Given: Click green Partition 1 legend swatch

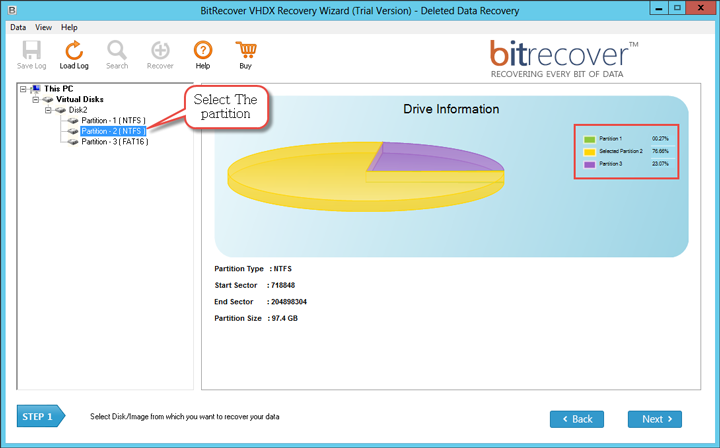Looking at the screenshot, I should click(x=589, y=139).
